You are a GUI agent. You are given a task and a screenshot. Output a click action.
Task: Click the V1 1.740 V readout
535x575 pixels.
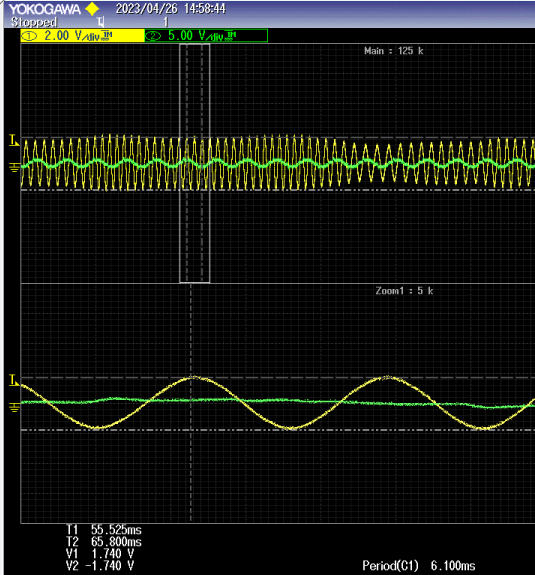[100, 553]
